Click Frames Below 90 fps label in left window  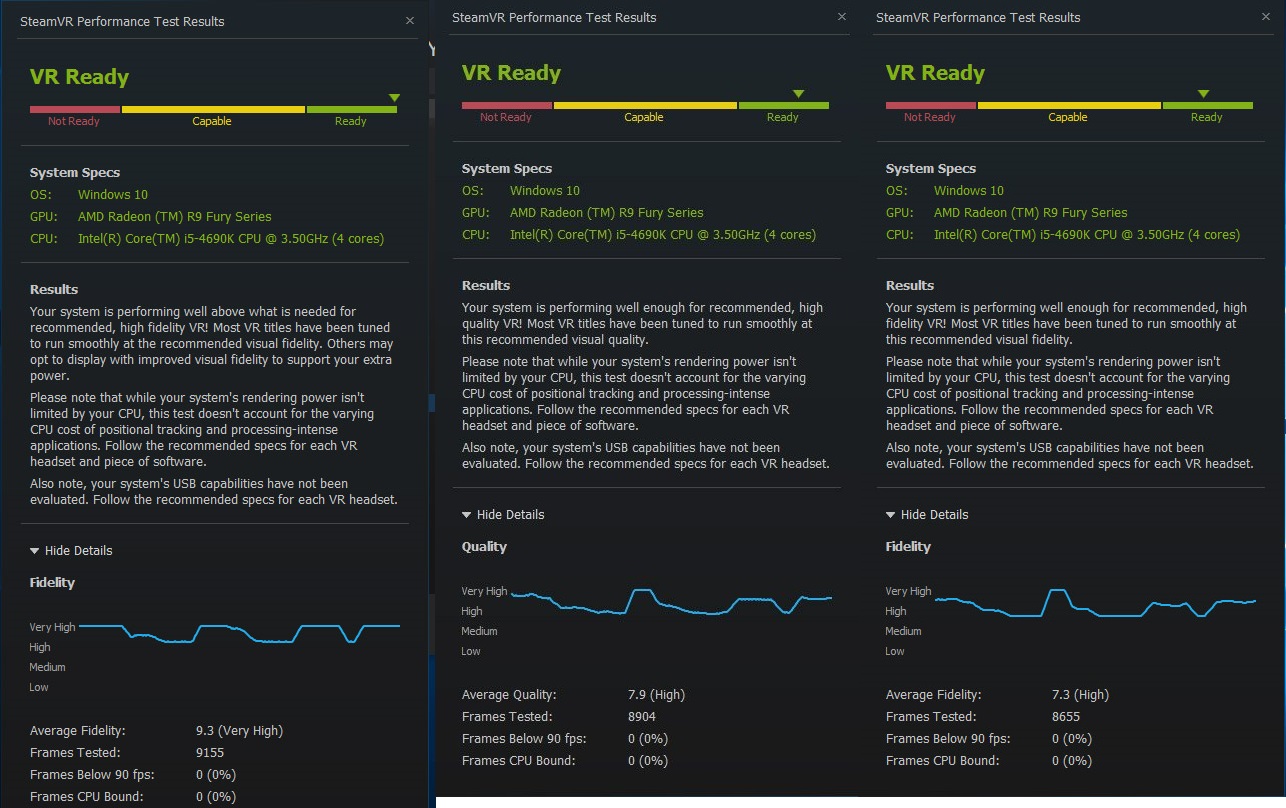pos(92,775)
